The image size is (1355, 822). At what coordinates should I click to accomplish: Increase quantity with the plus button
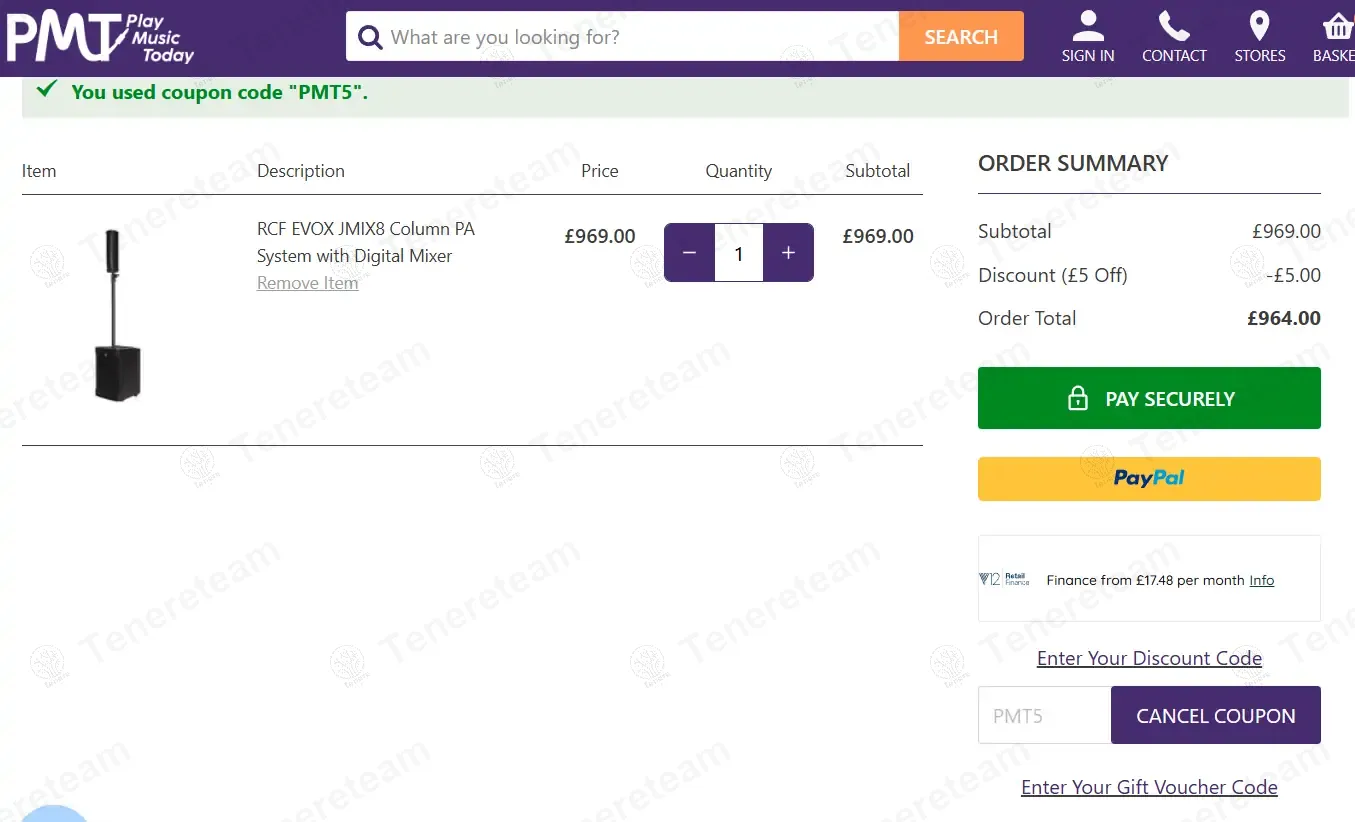coord(788,253)
